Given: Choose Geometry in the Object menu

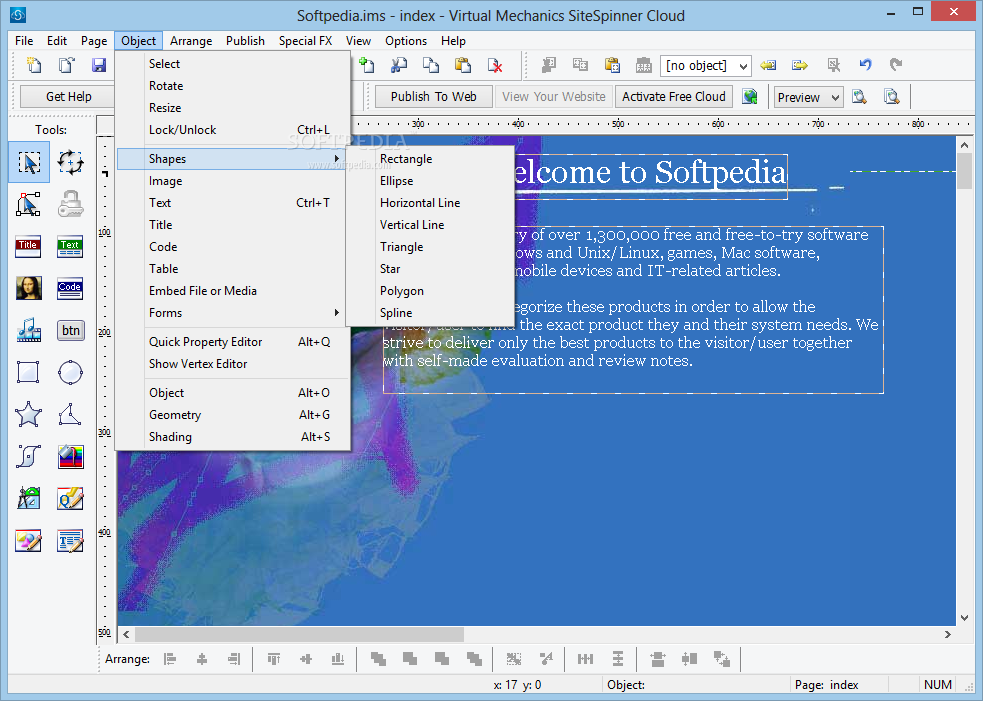Looking at the screenshot, I should pos(232,414).
